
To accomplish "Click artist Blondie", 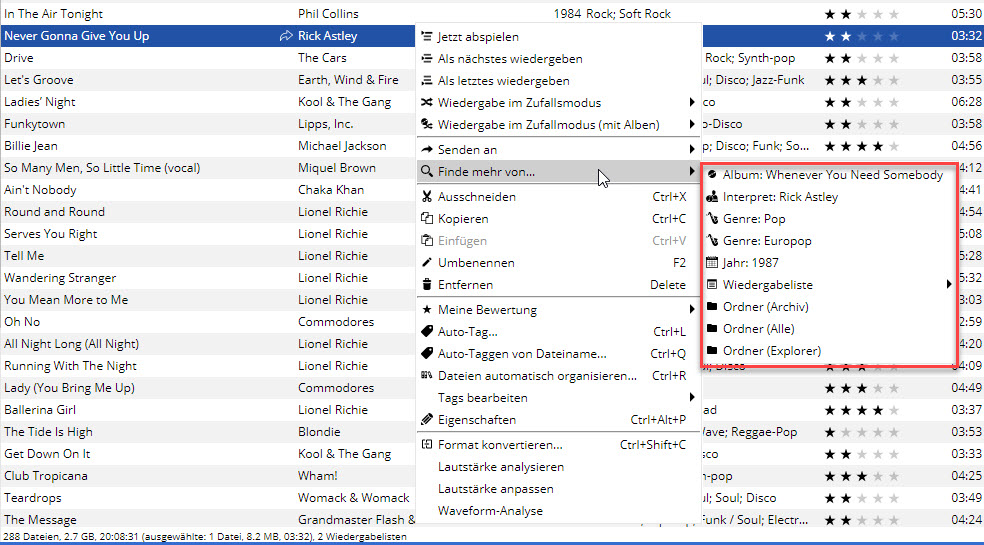I will pyautogui.click(x=319, y=432).
